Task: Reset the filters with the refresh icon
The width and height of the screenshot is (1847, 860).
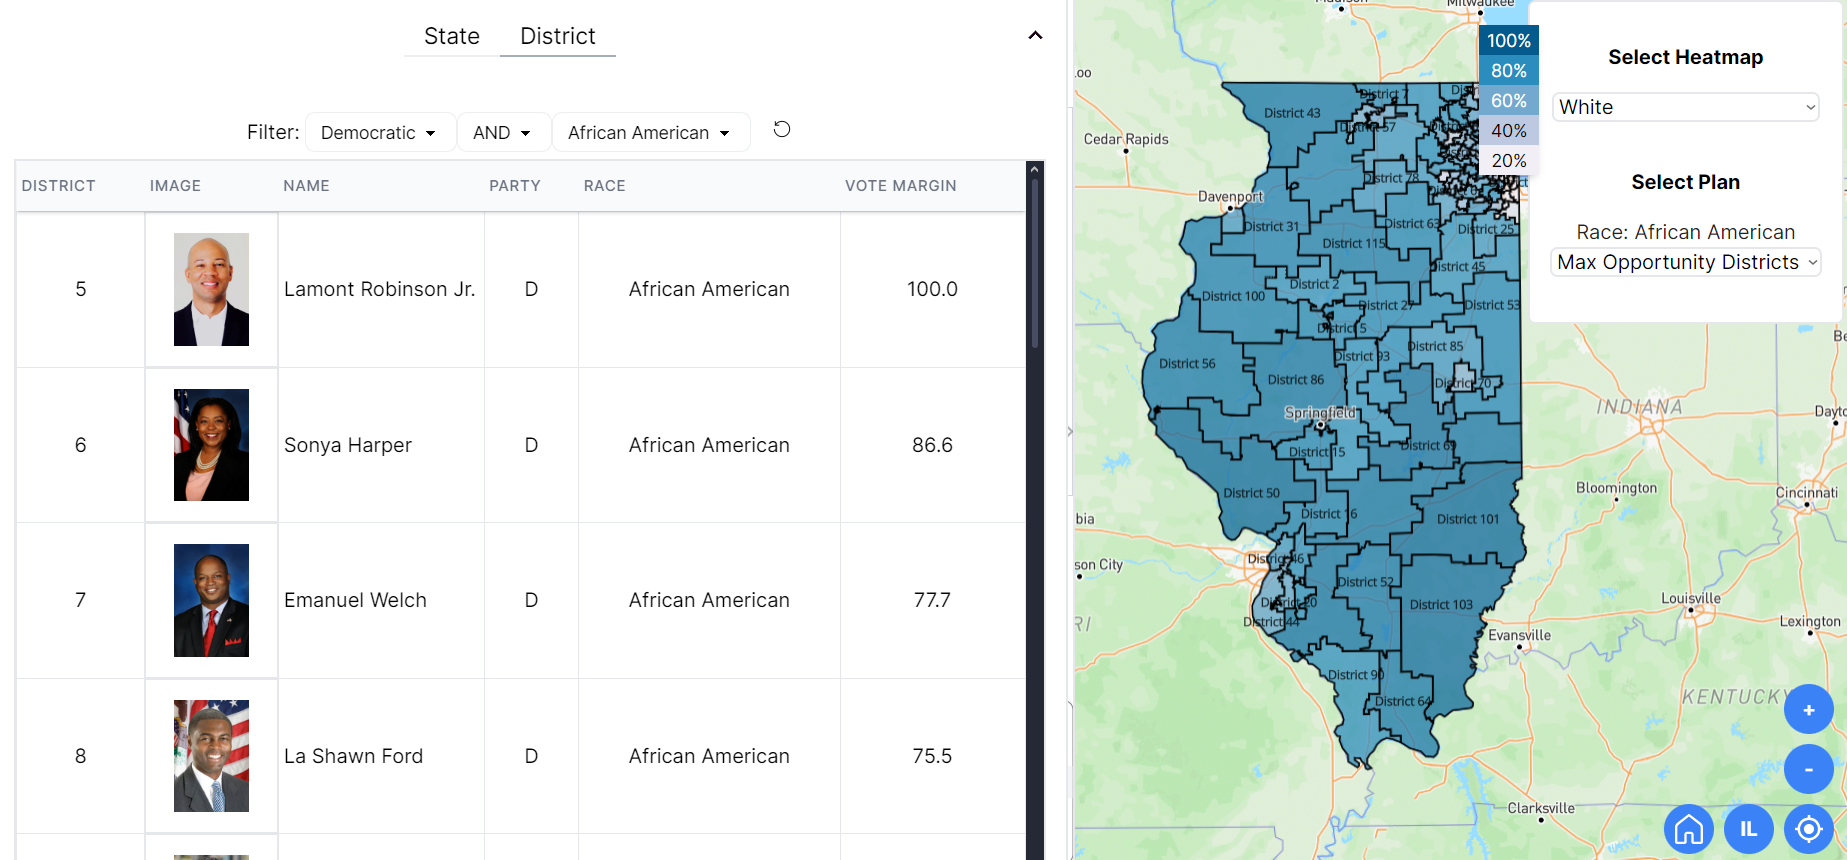Action: click(x=782, y=129)
